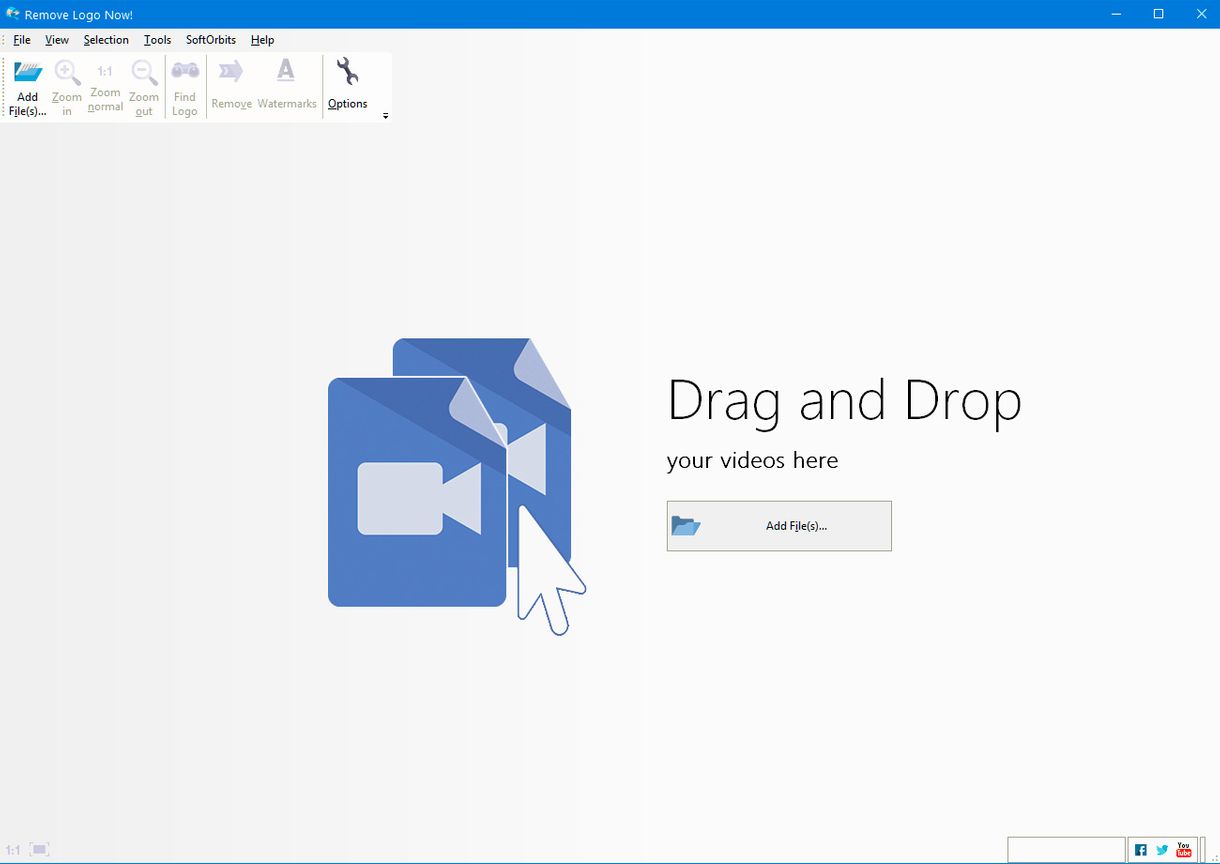The image size is (1220, 864).
Task: Open the YouTube link in status bar
Action: tap(1184, 850)
